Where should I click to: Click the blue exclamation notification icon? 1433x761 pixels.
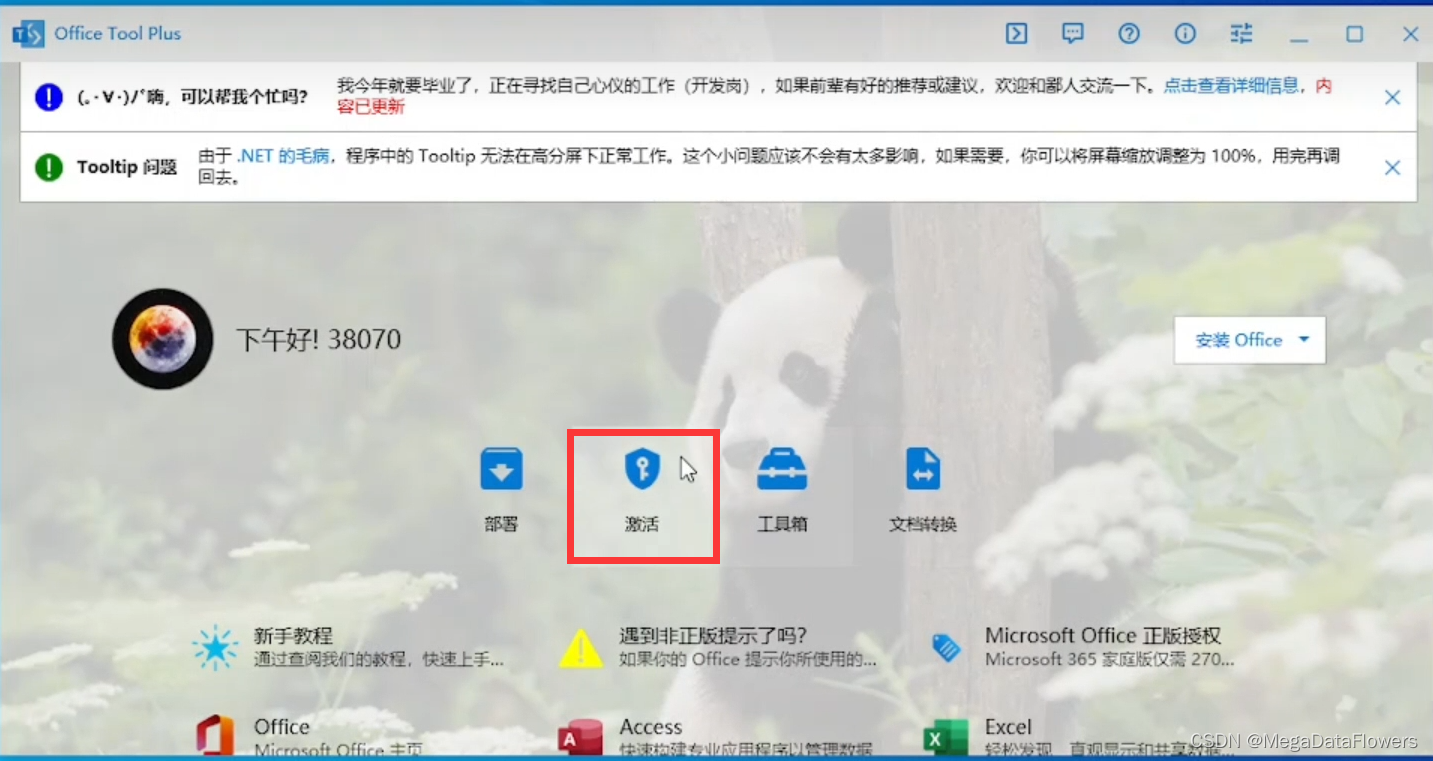point(49,97)
